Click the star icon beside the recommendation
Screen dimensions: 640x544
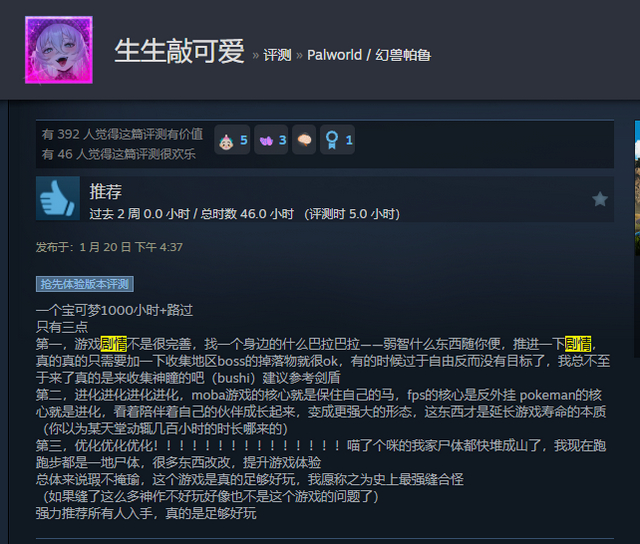[x=600, y=199]
